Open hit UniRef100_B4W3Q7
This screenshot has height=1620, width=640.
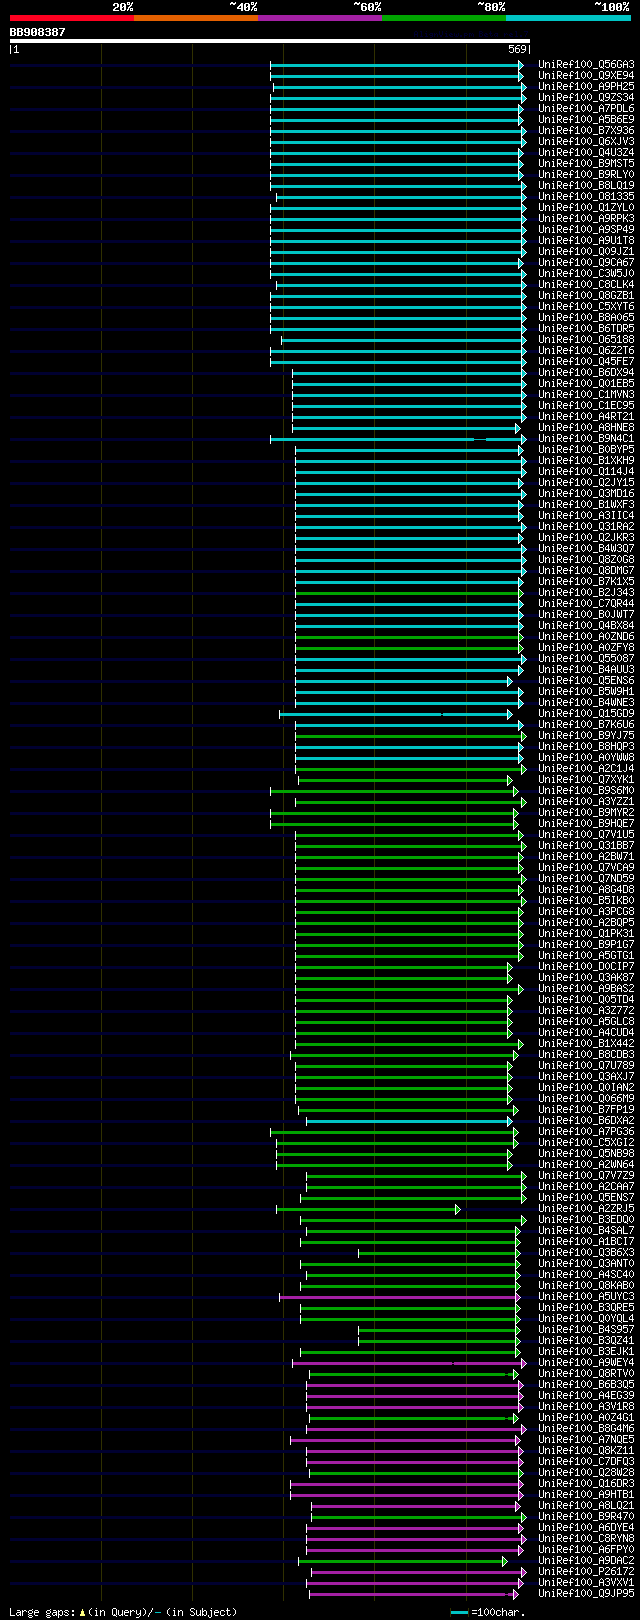586,548
